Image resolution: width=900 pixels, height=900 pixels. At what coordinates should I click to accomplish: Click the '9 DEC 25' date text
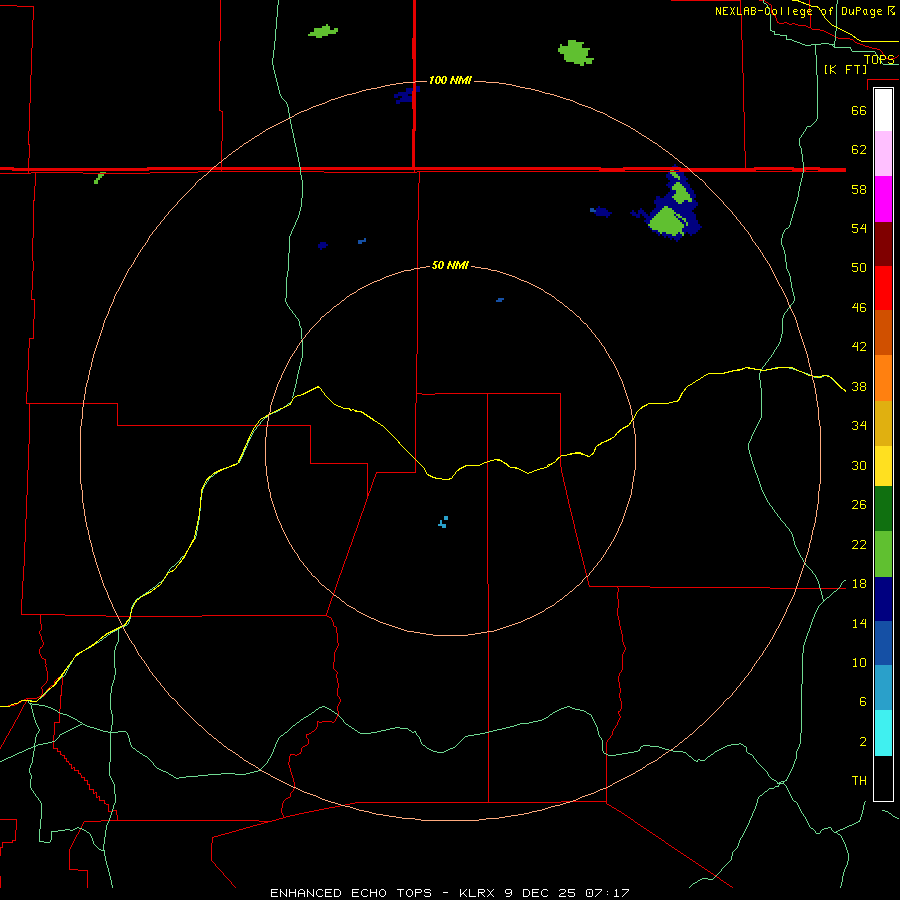pos(540,893)
